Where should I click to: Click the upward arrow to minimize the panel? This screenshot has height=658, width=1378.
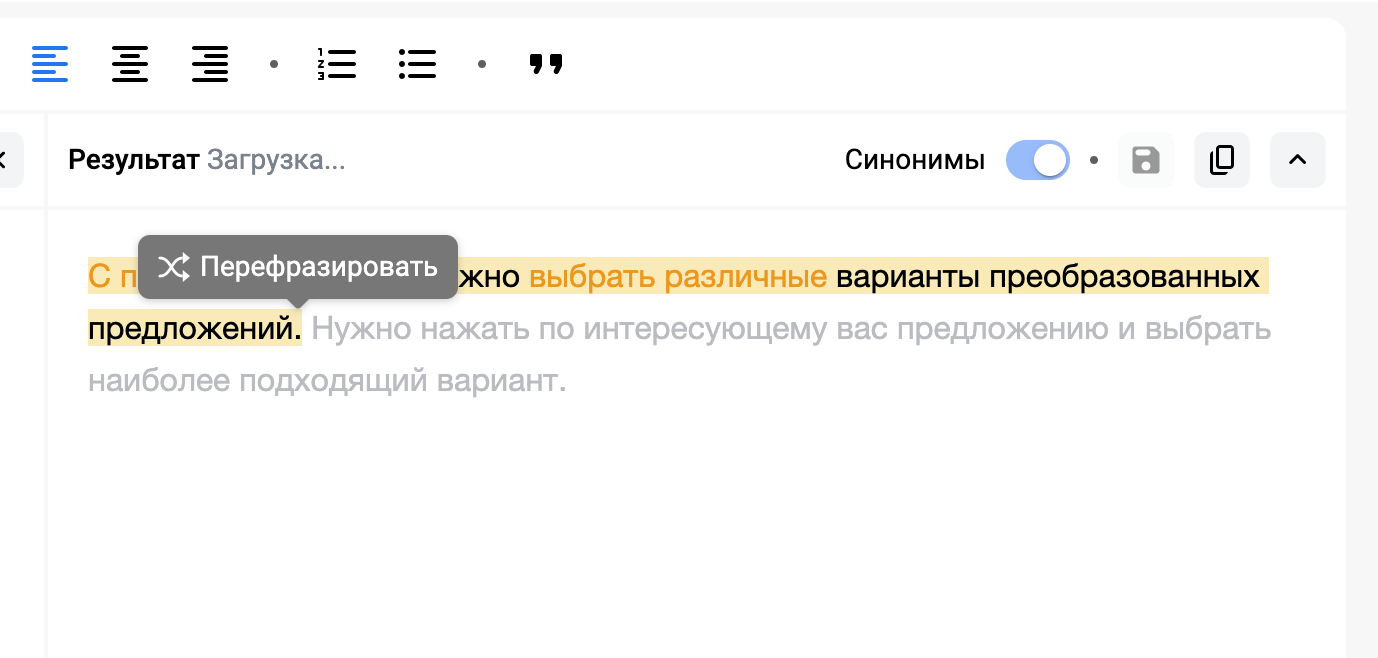tap(1297, 160)
